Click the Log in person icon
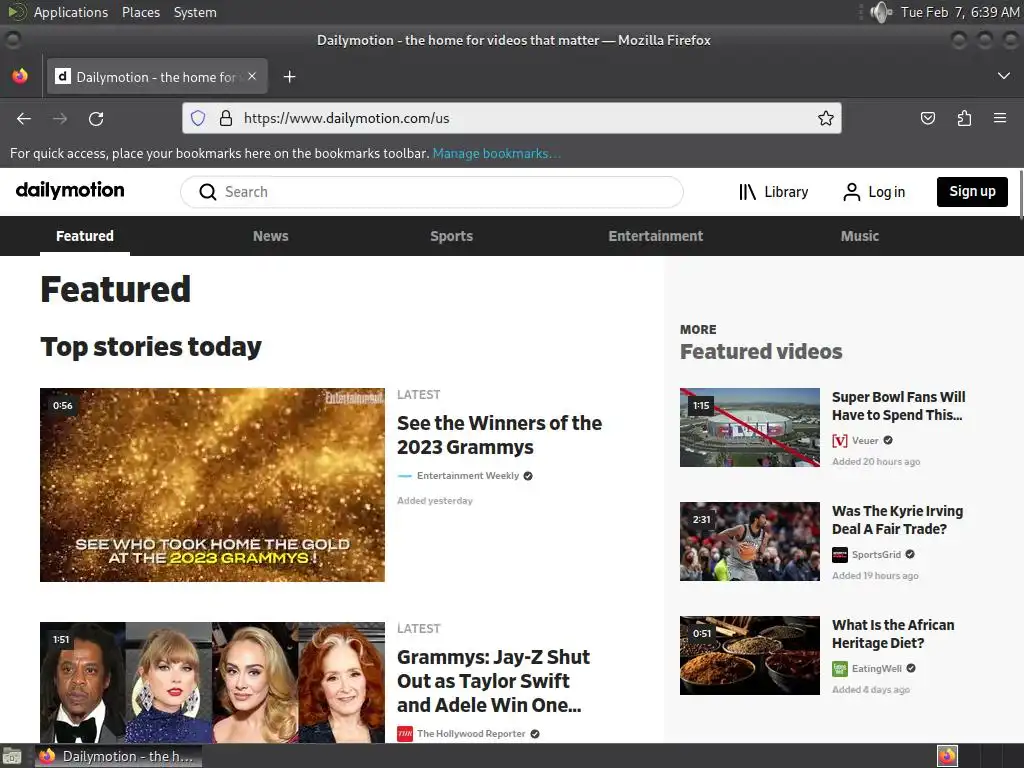The image size is (1024, 768). pyautogui.click(x=852, y=192)
